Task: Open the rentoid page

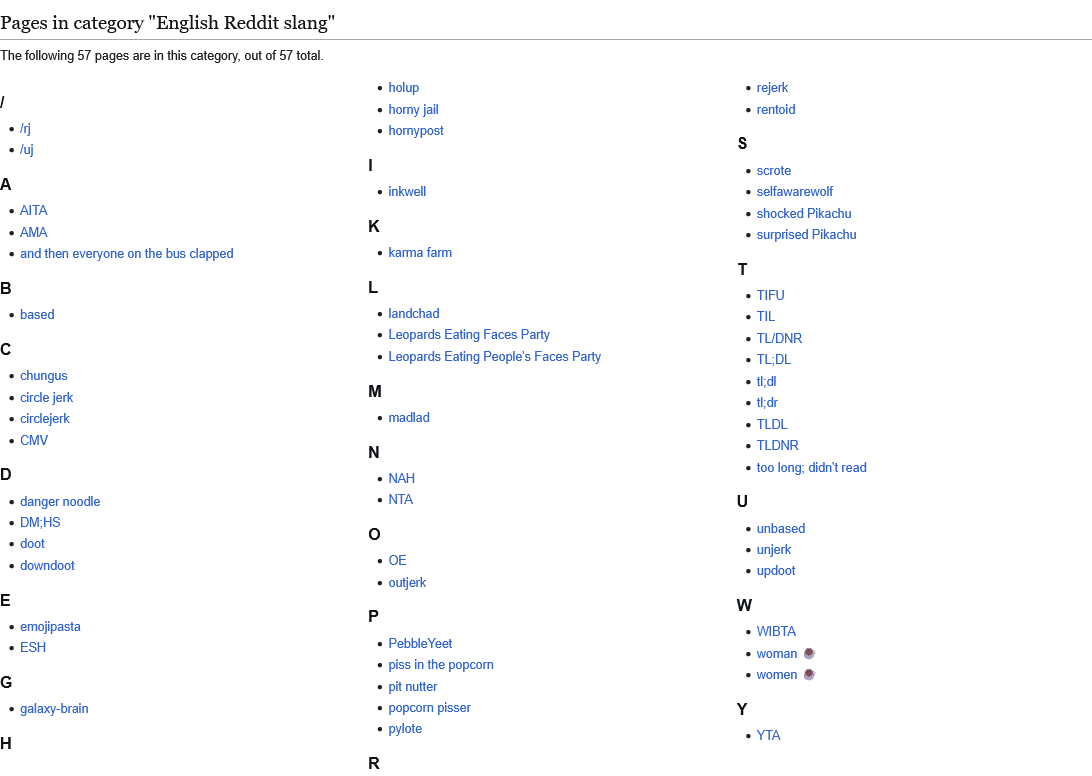Action: tap(776, 109)
